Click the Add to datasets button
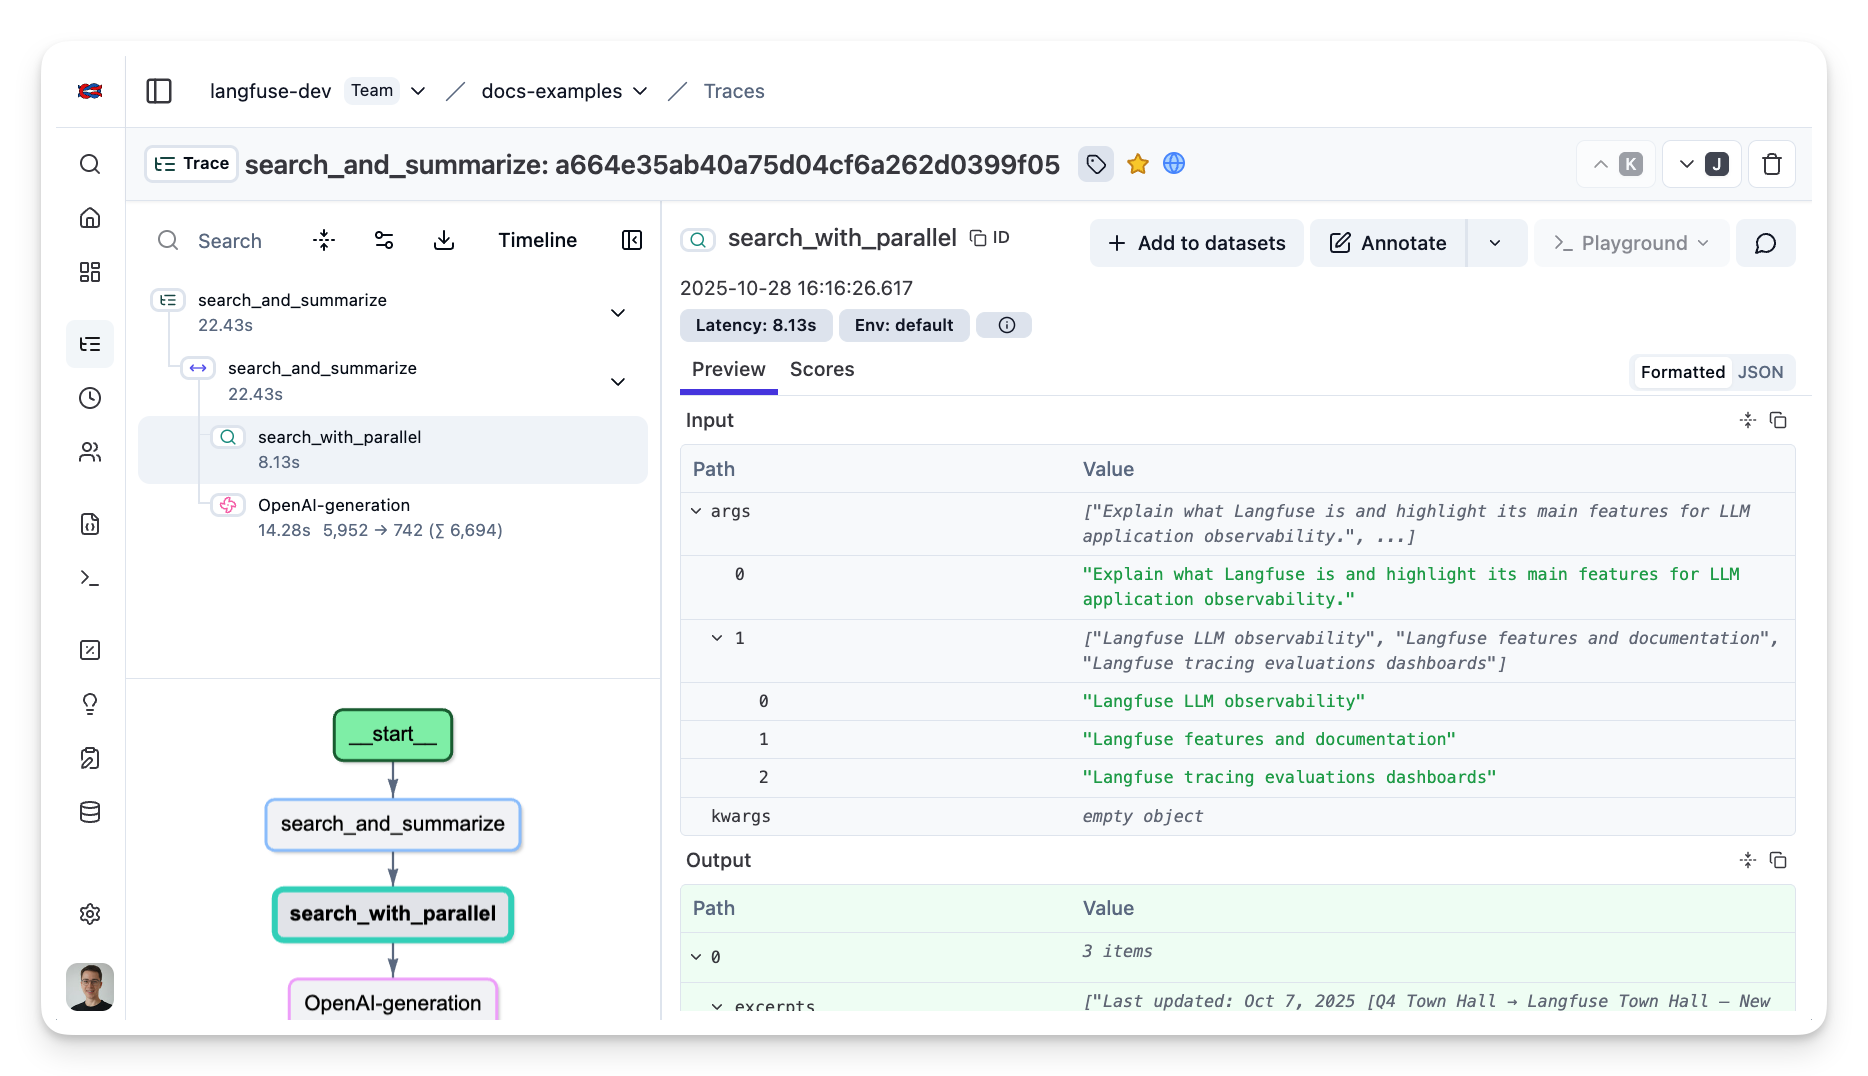This screenshot has width=1868, height=1076. coord(1196,243)
